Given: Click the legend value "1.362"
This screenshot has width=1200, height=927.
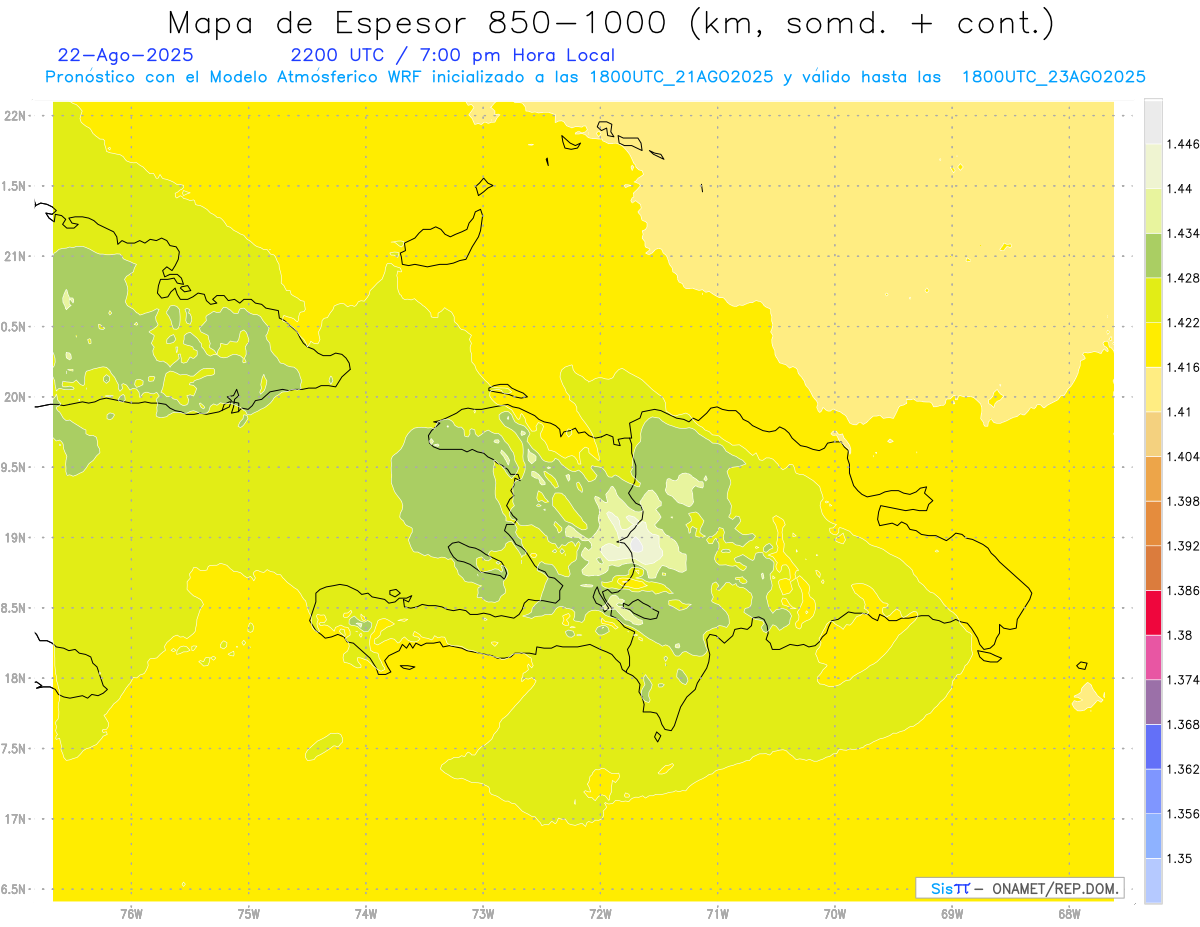Looking at the screenshot, I should 1184,769.
